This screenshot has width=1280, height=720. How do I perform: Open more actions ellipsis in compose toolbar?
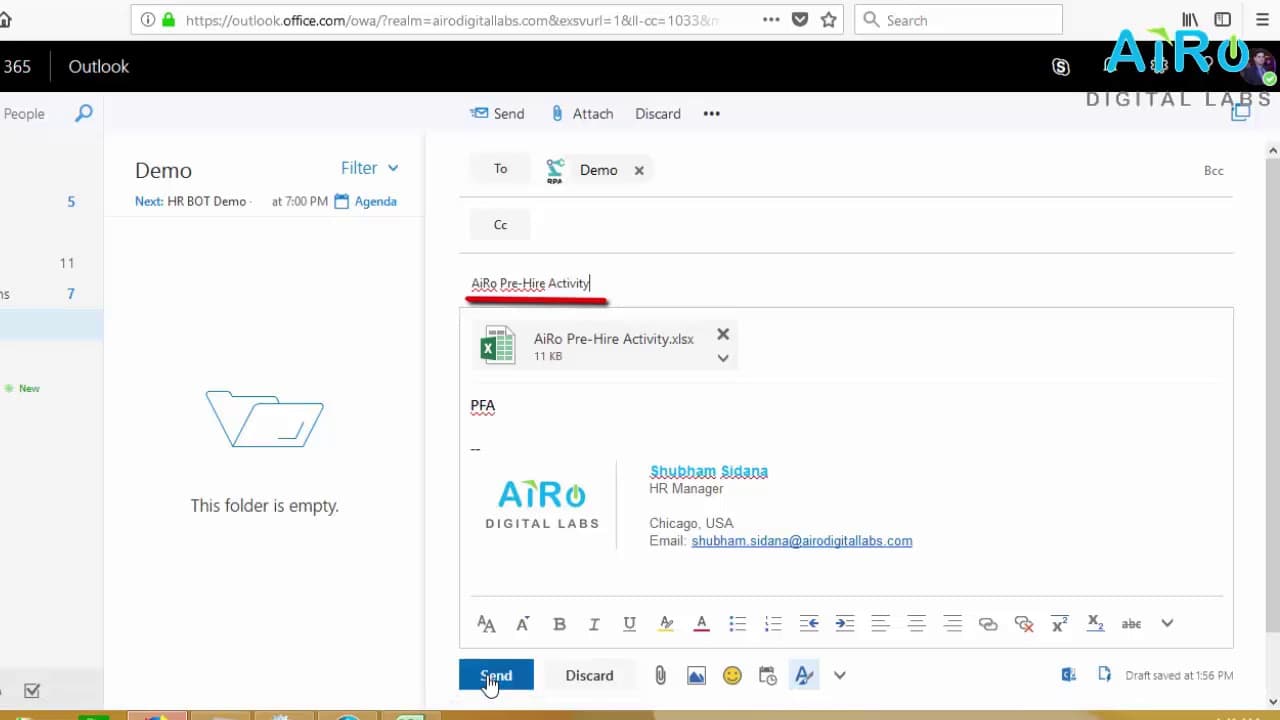click(711, 114)
